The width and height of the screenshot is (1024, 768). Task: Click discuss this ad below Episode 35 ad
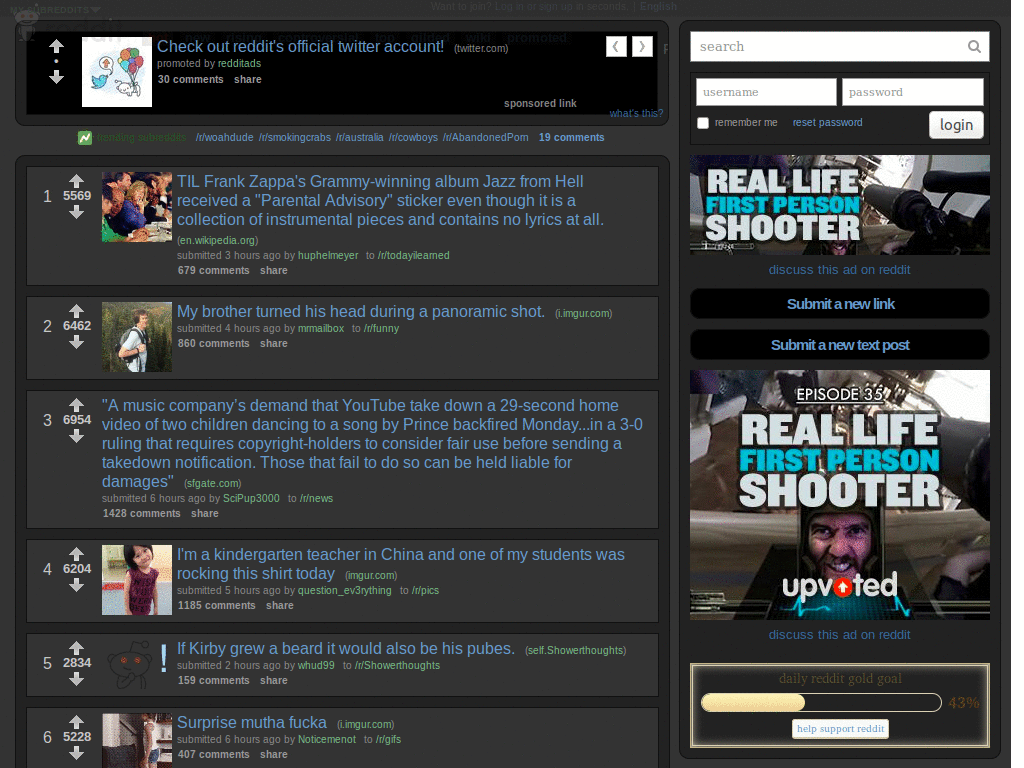click(839, 635)
